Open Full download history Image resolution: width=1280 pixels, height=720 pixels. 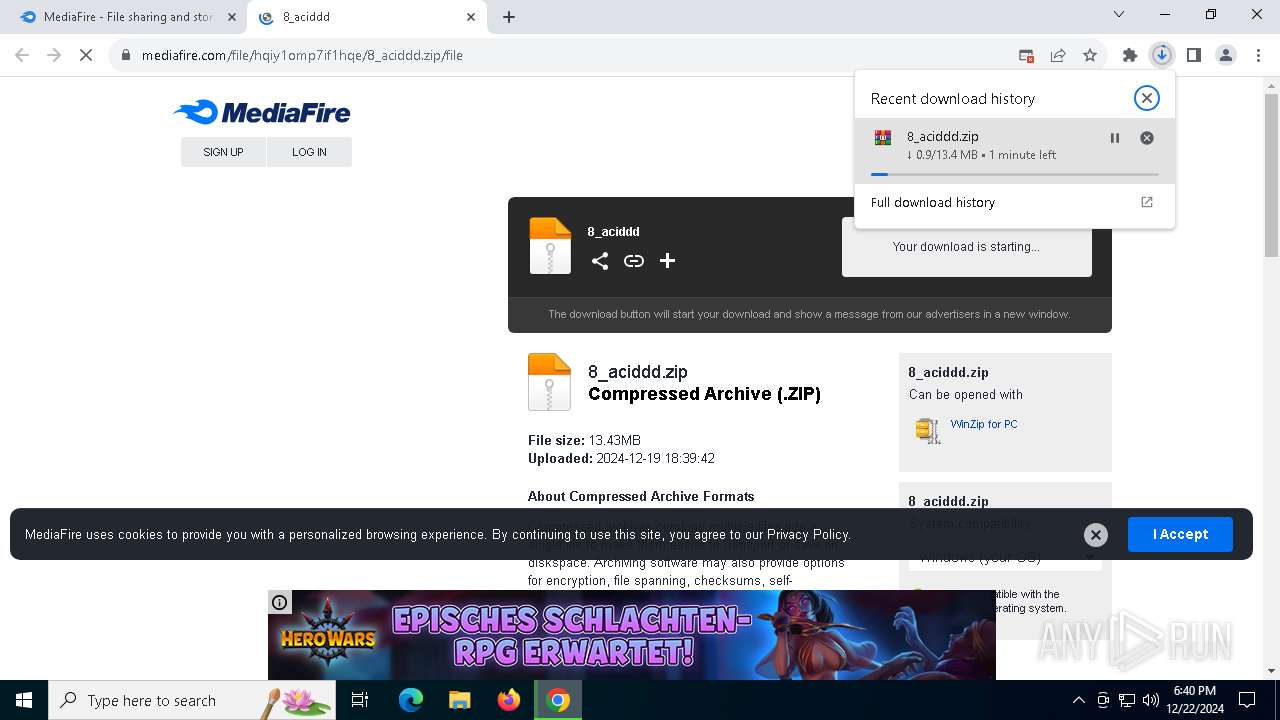(x=933, y=202)
